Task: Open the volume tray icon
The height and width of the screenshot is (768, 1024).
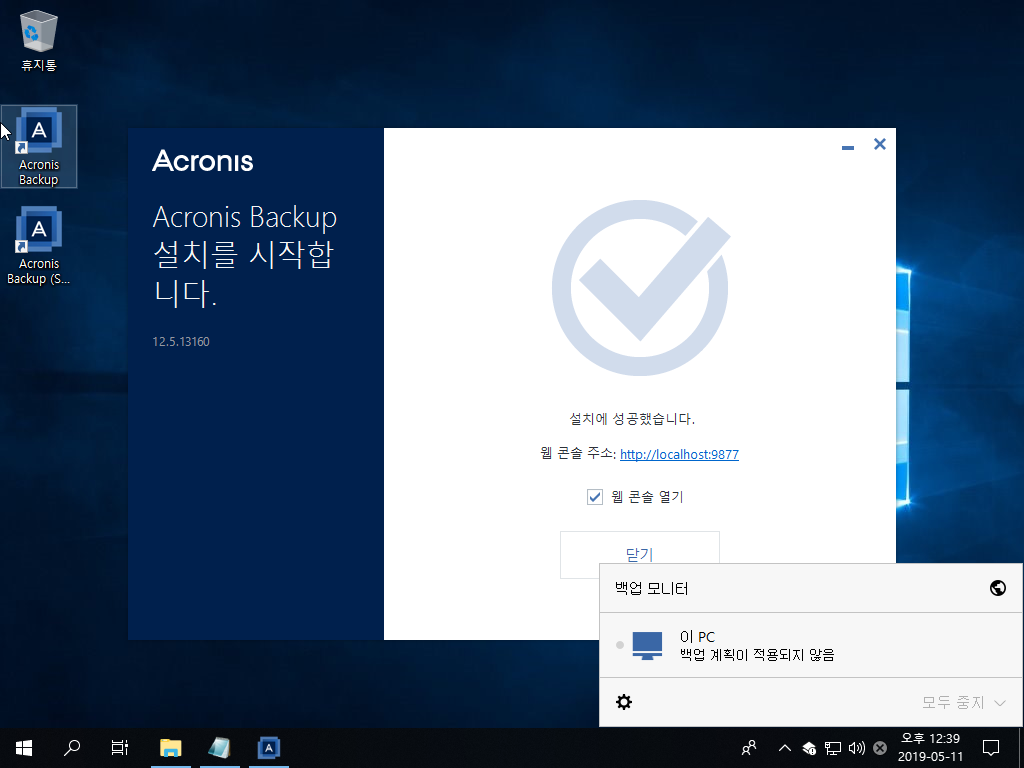Action: (x=856, y=748)
